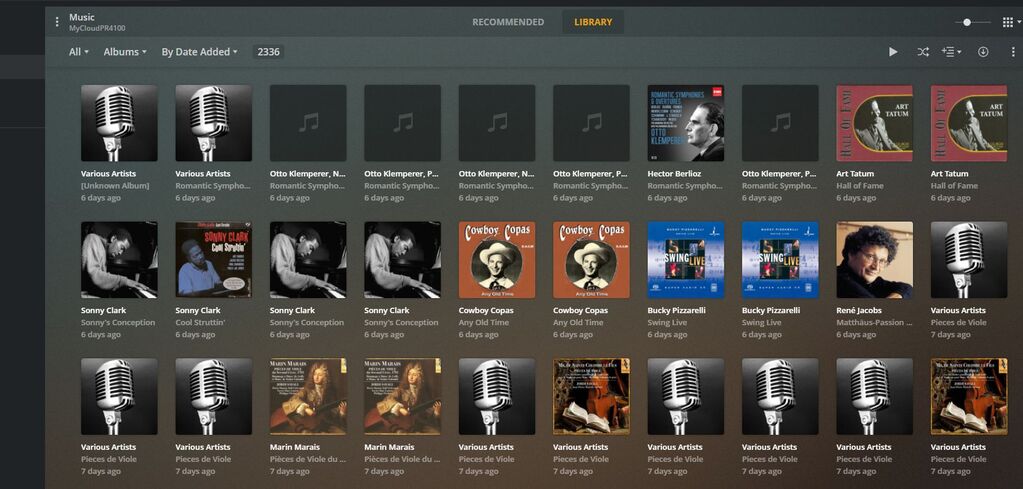
Task: Open the By Date Added sort dropdown
Action: [199, 52]
